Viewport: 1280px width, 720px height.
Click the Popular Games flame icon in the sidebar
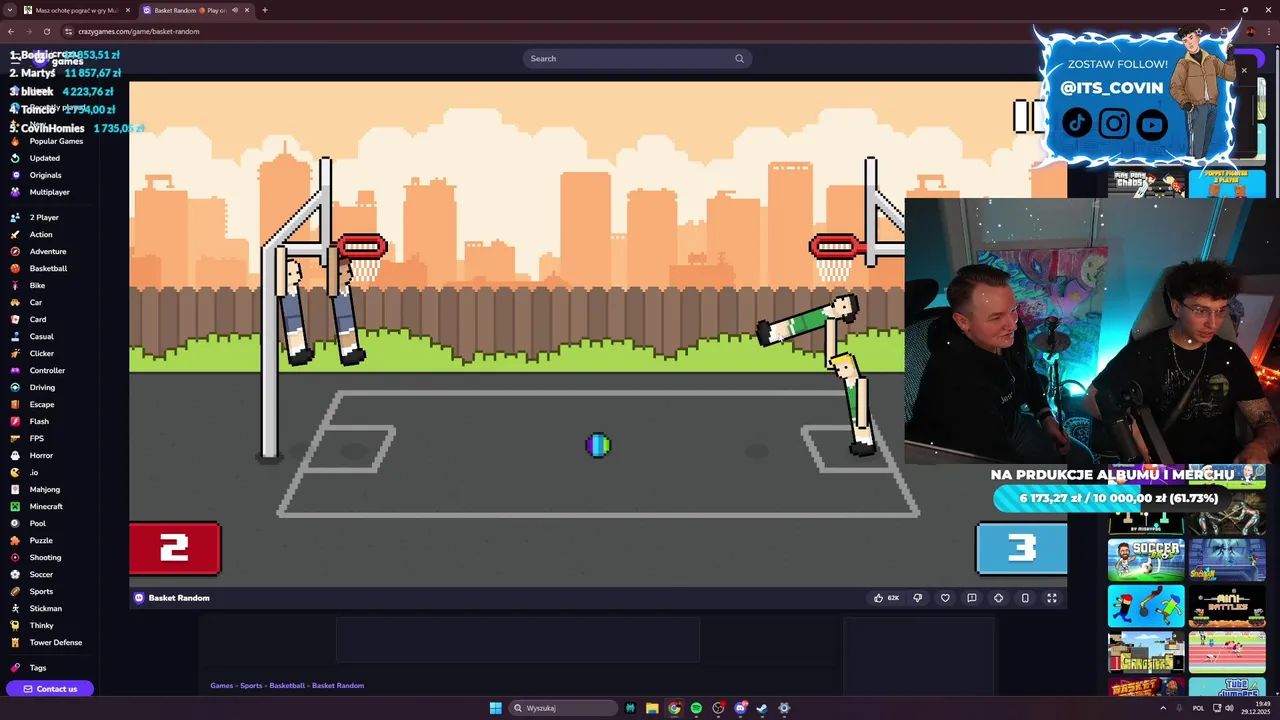(15, 141)
